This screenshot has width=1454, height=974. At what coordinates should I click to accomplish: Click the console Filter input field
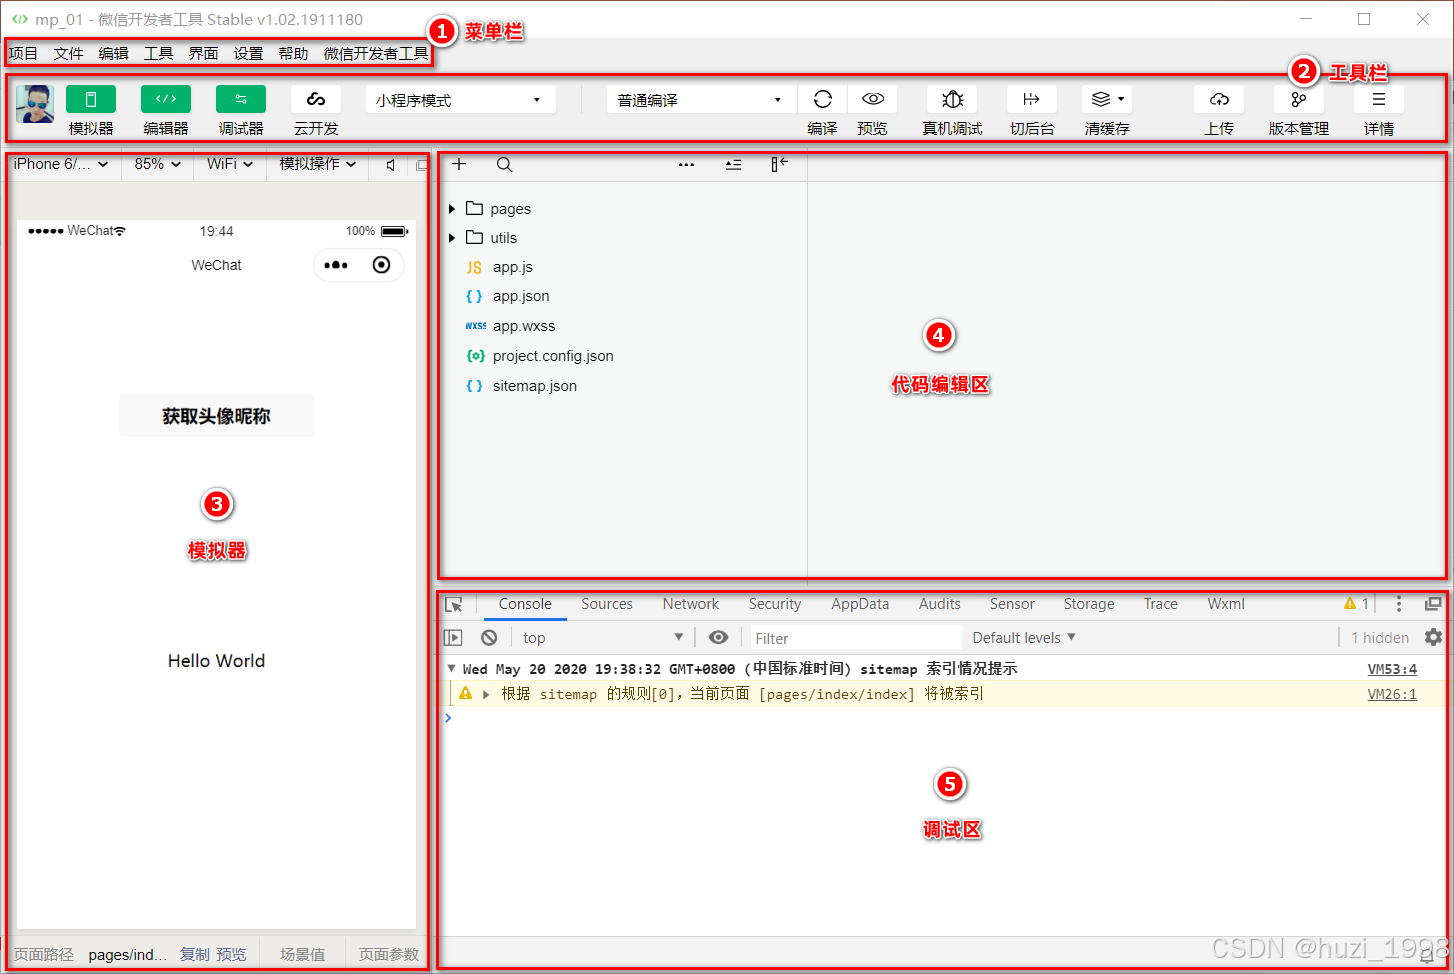[856, 638]
